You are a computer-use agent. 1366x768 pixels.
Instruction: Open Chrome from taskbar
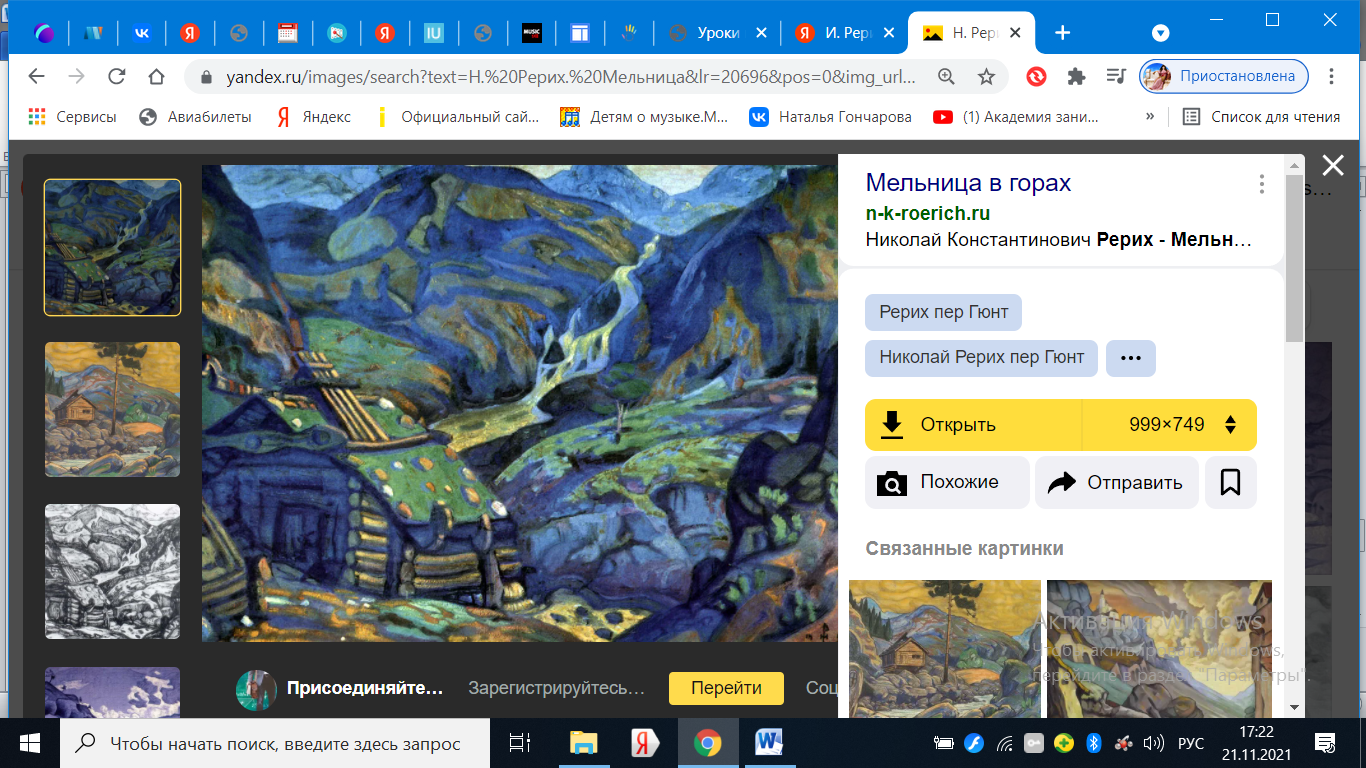coord(708,743)
